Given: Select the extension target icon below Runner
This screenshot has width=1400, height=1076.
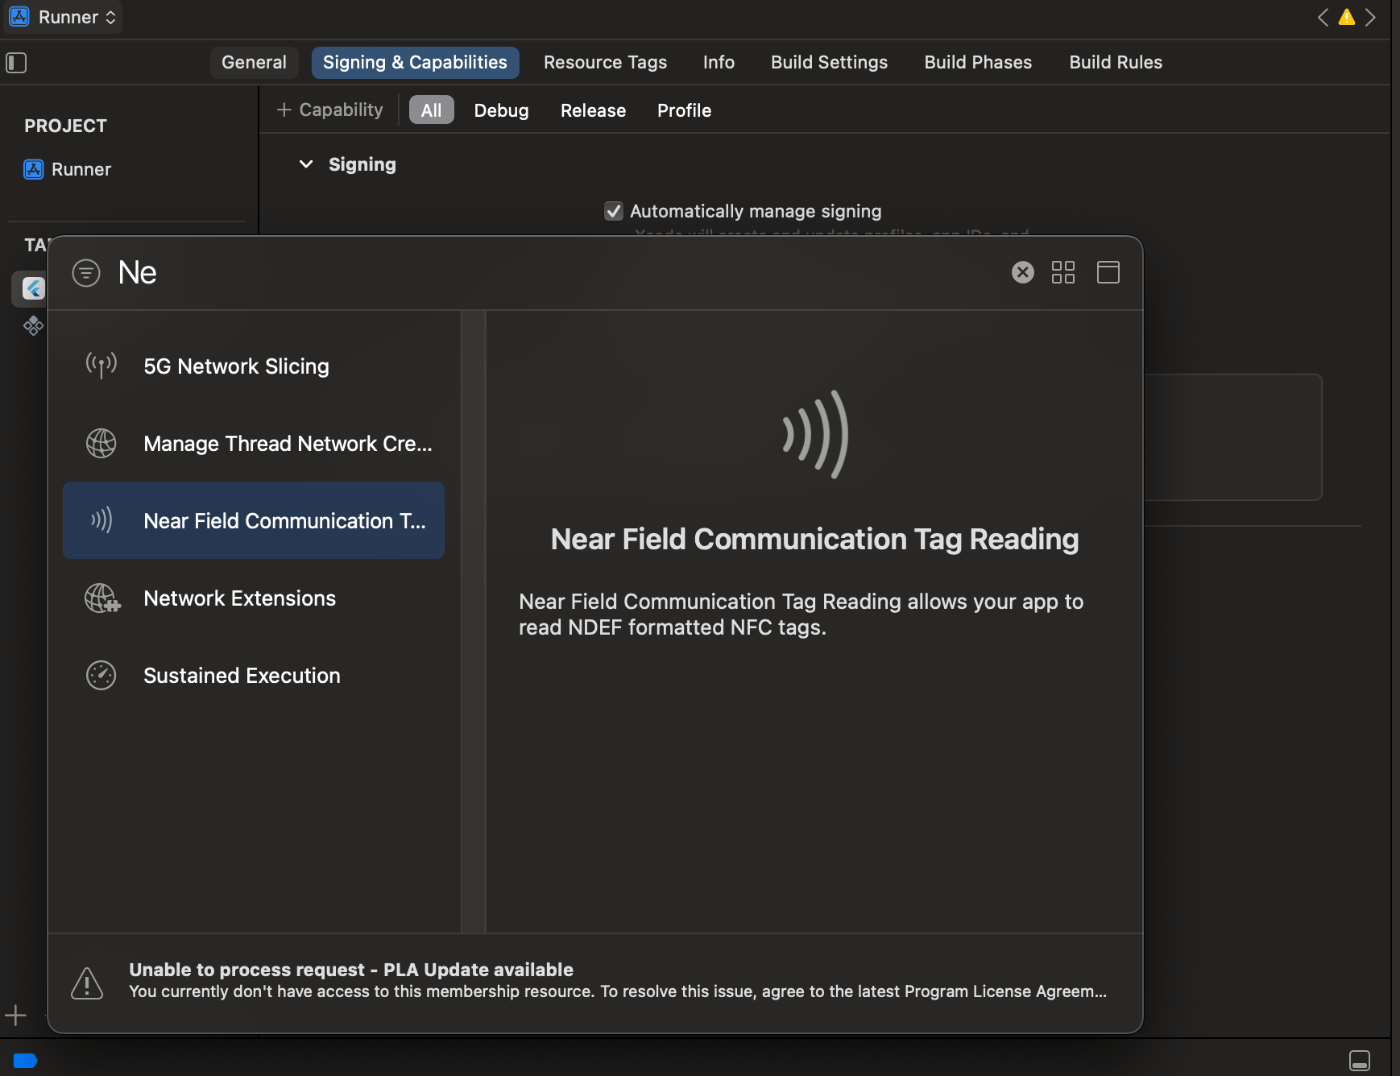Looking at the screenshot, I should [33, 326].
